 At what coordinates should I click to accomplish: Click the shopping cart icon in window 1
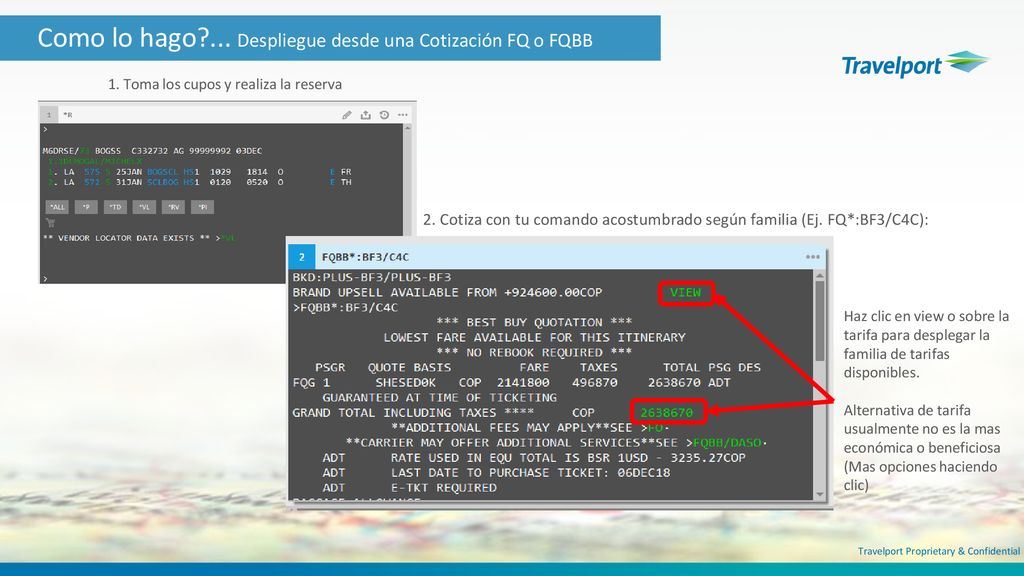tap(50, 223)
